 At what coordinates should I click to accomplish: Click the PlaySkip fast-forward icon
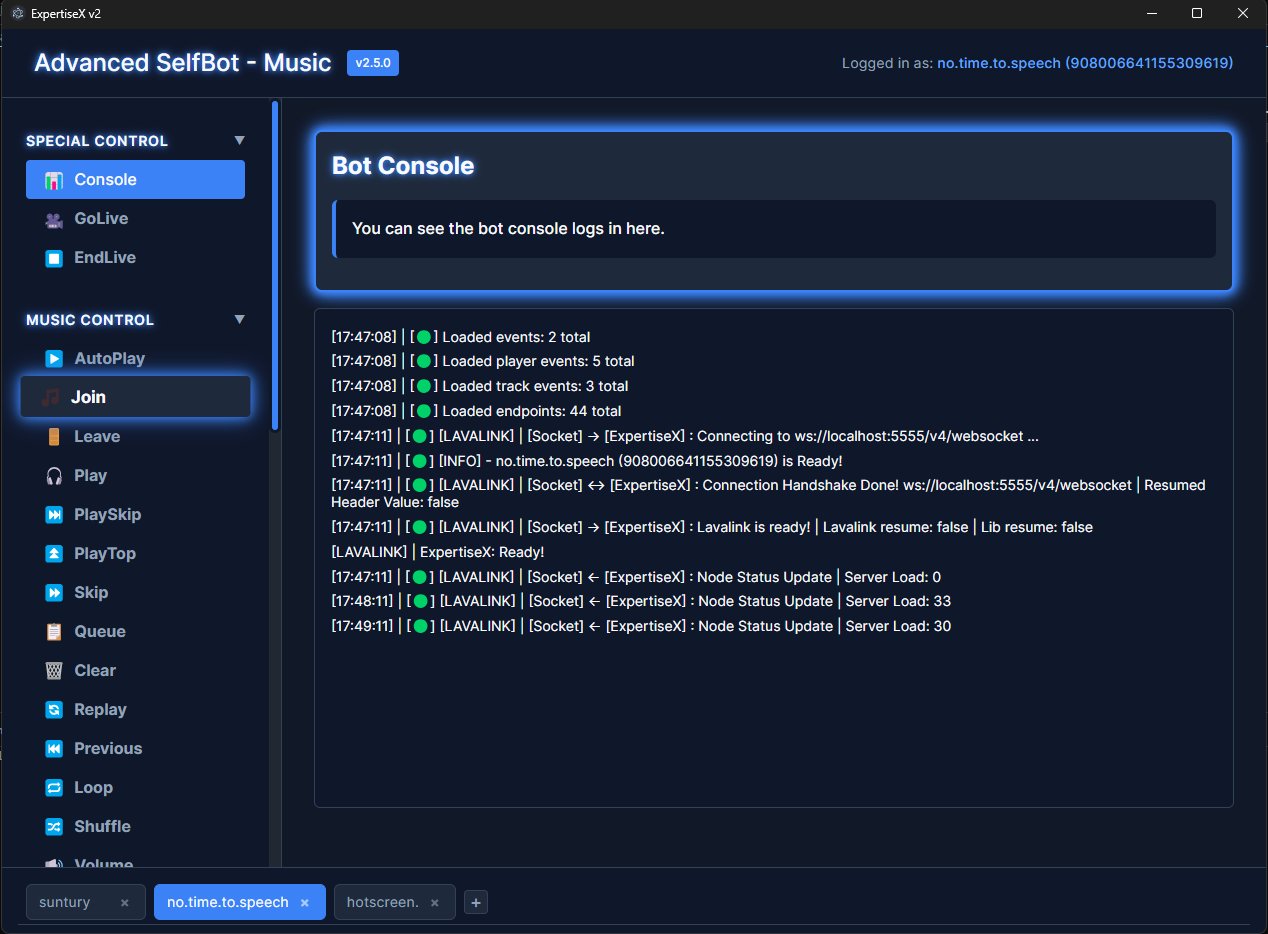pos(54,515)
